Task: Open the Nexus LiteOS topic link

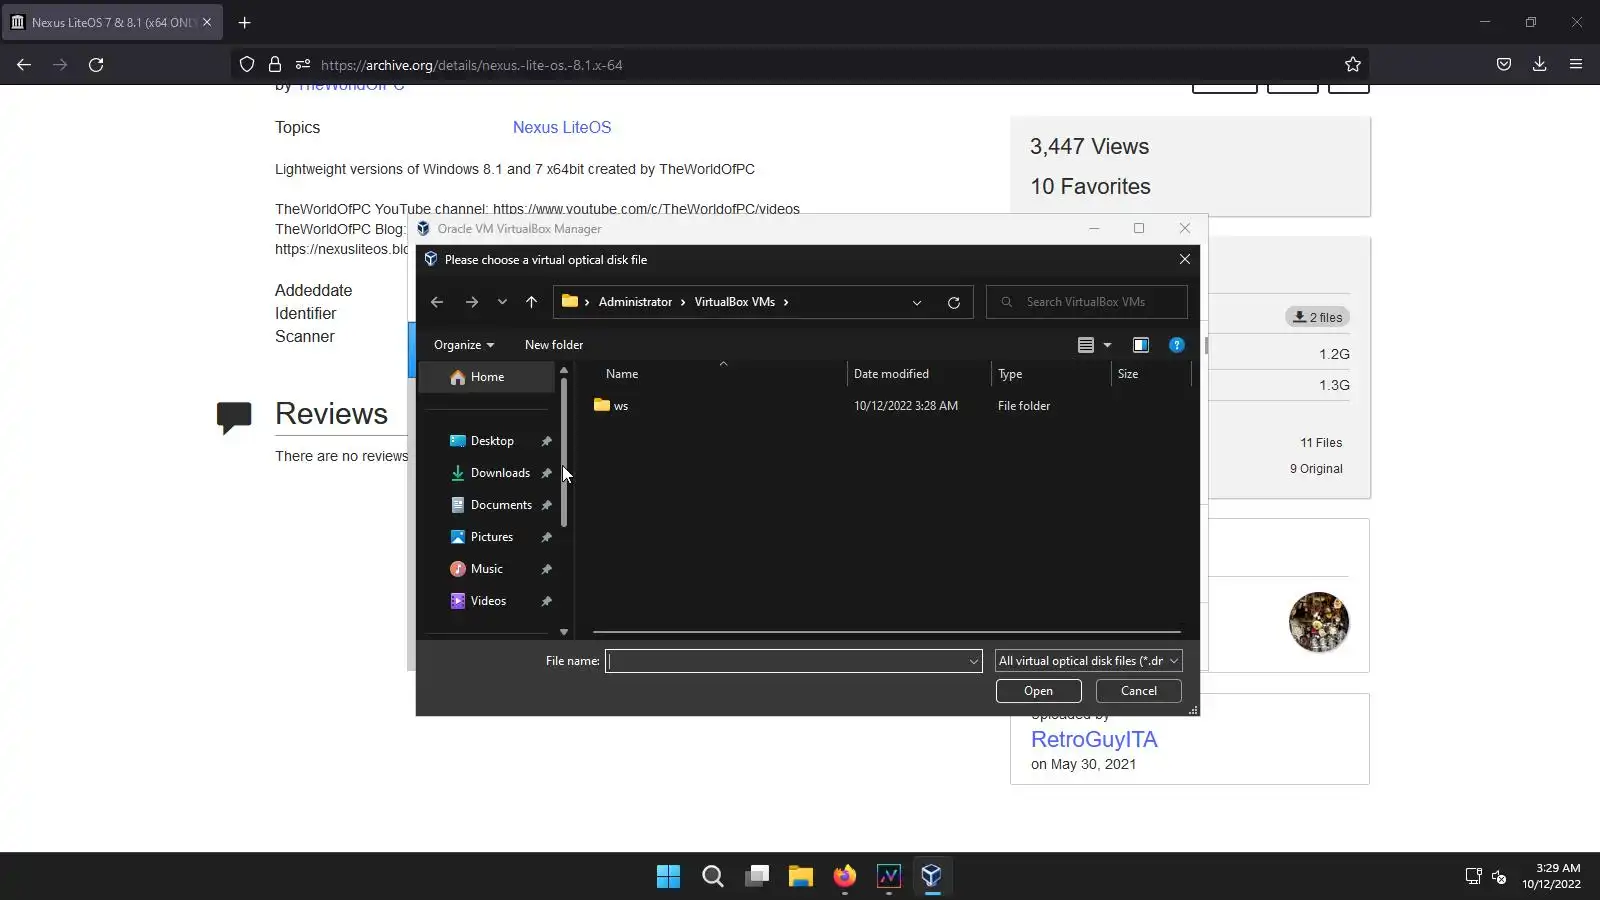Action: (x=562, y=127)
